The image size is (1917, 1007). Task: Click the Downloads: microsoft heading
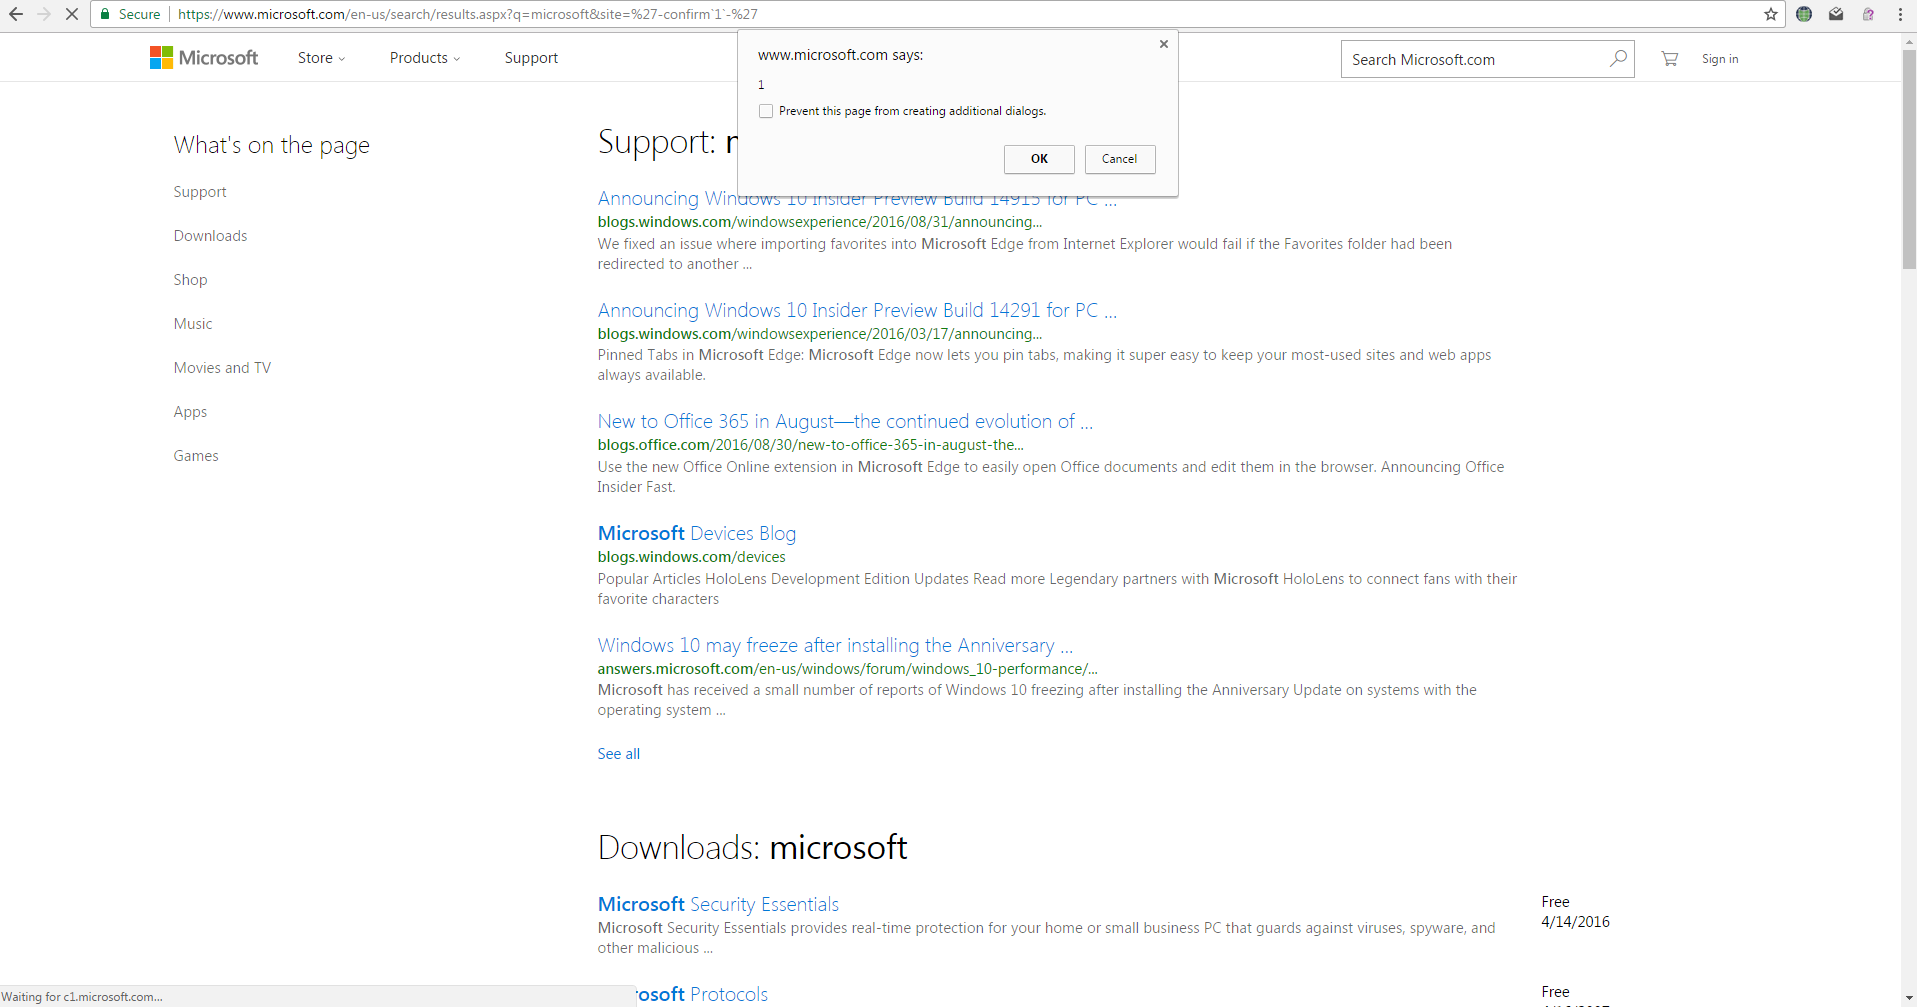point(752,847)
